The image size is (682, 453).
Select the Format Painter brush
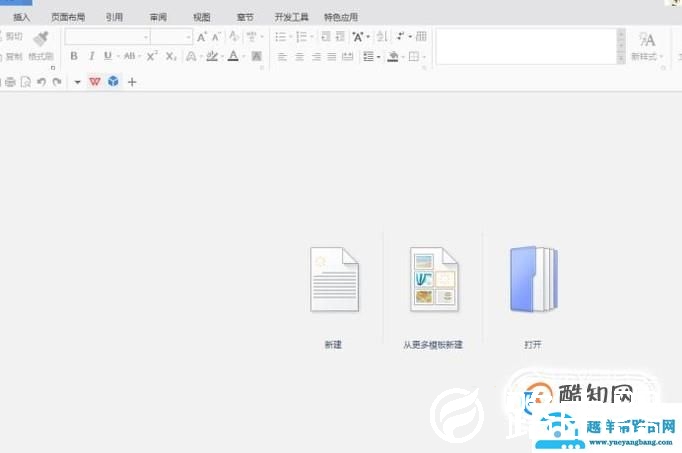pyautogui.click(x=41, y=39)
